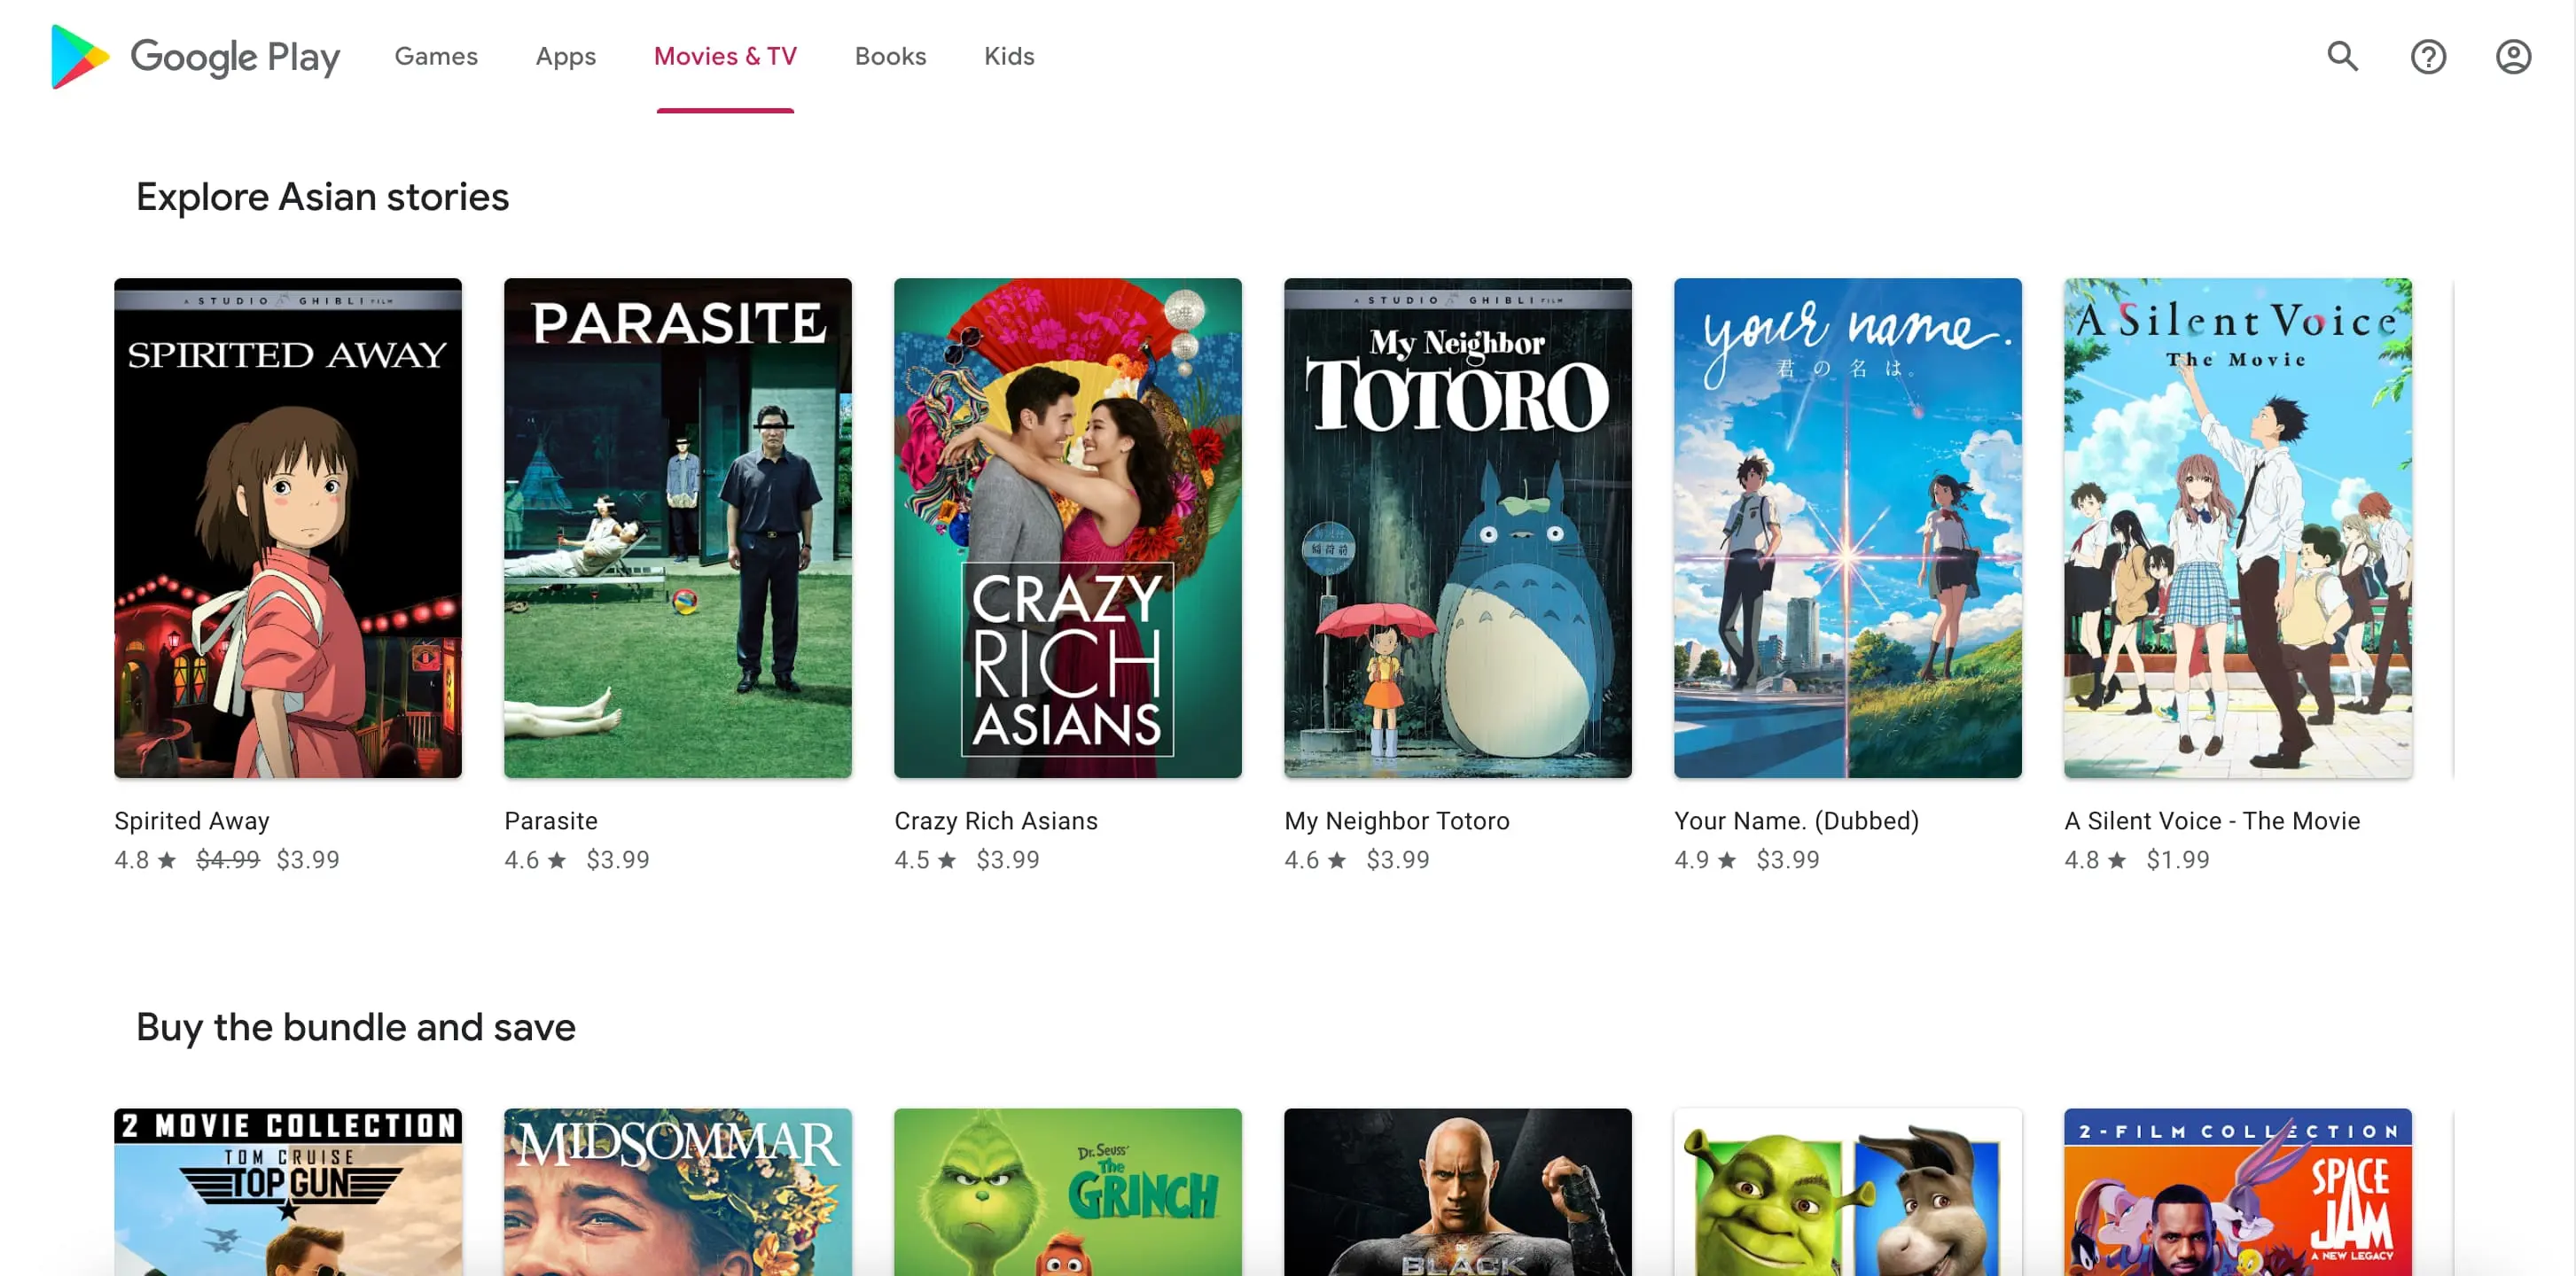Viewport: 2576px width, 1276px height.
Task: Open the Black Adam bundle poster
Action: 1458,1192
